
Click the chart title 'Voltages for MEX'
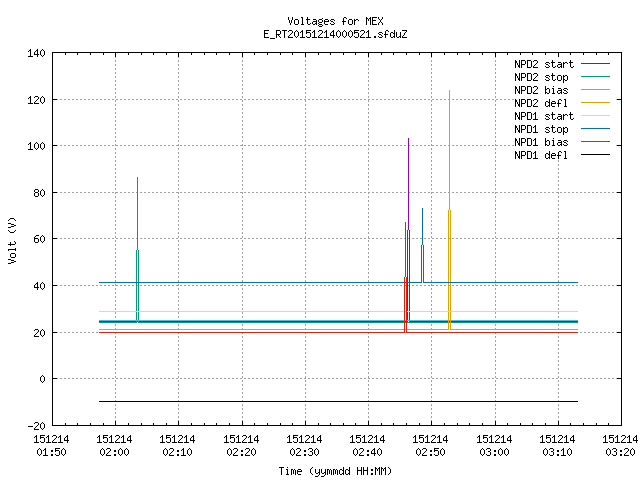point(335,21)
